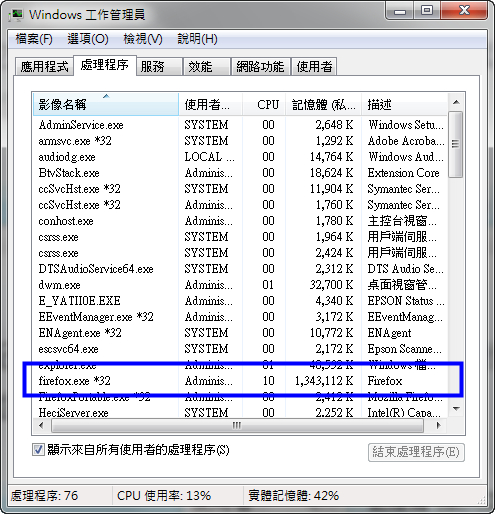Select the conhost.exe process

pos(240,221)
